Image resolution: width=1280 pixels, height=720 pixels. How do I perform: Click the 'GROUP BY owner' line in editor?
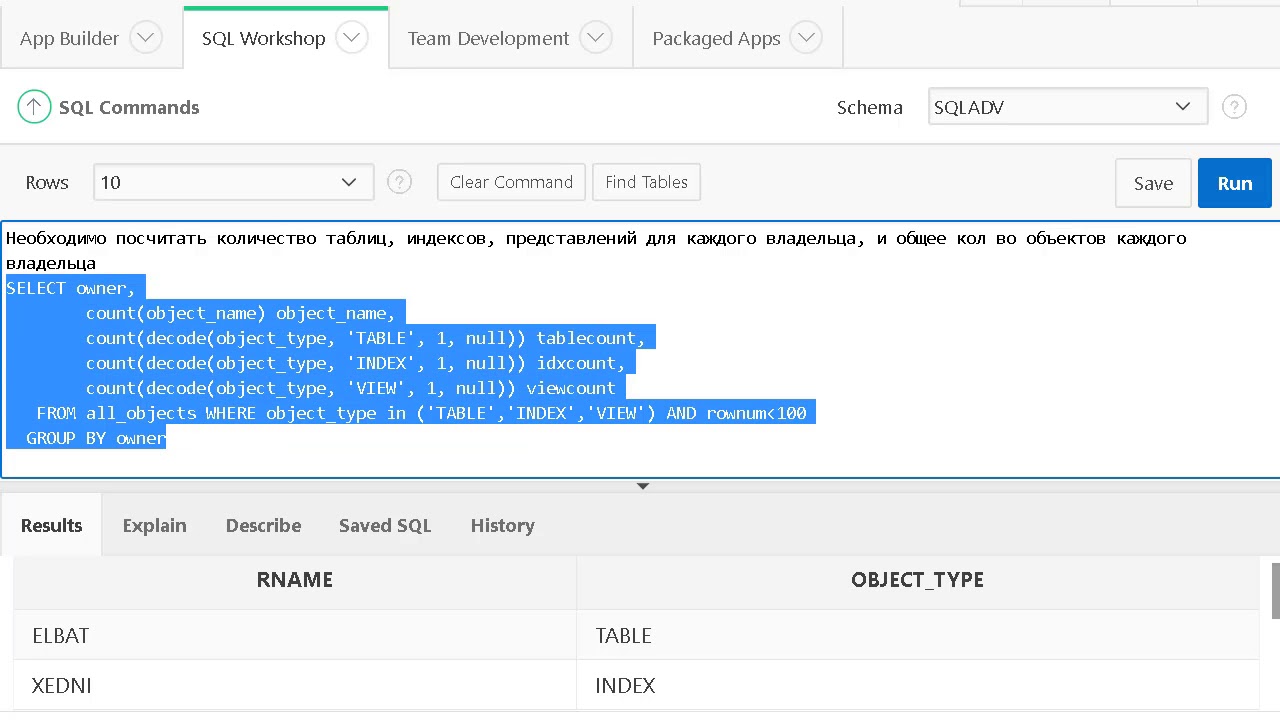96,438
